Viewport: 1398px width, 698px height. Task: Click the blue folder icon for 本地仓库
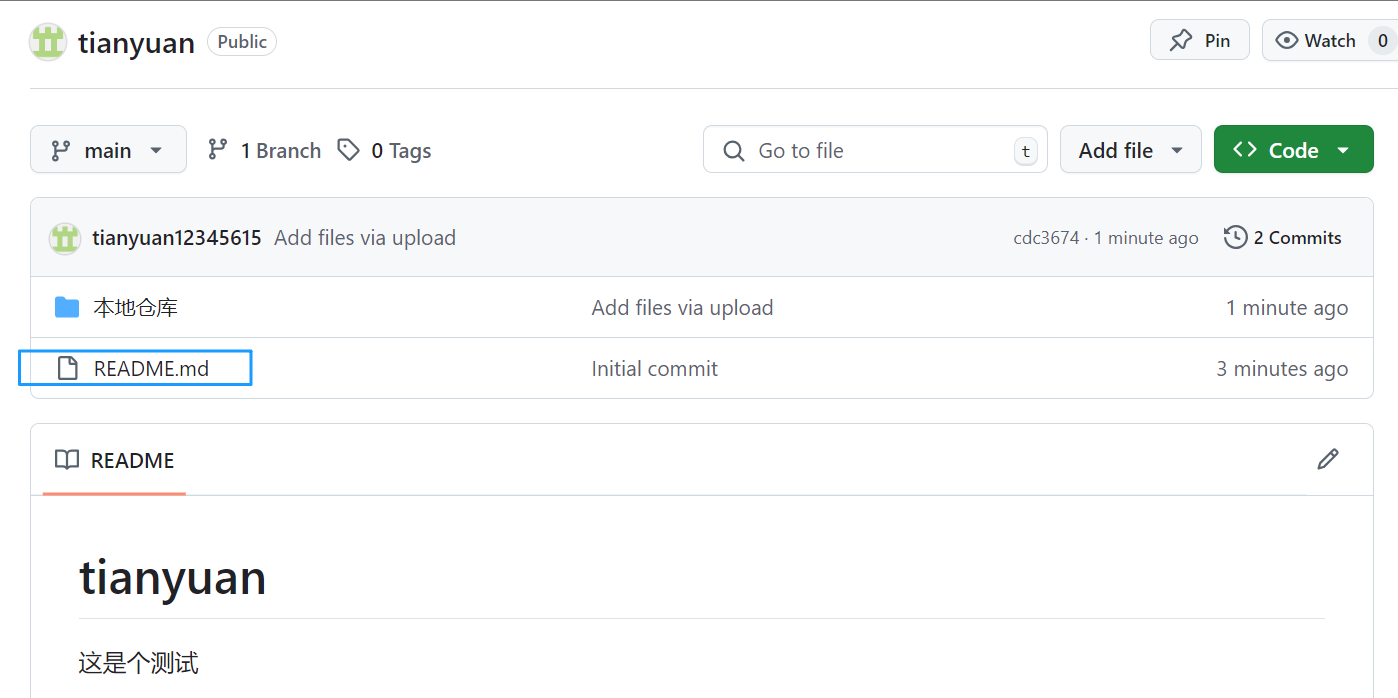[x=67, y=307]
